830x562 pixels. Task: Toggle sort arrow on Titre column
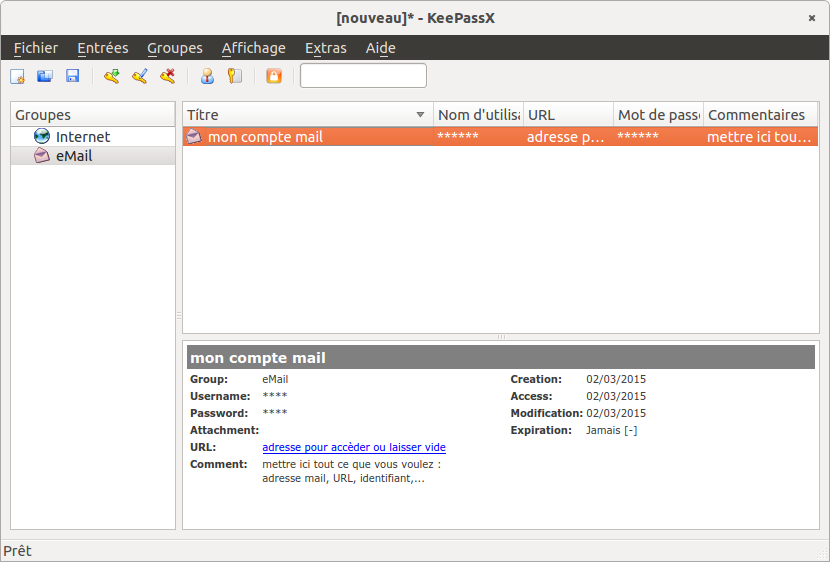coord(420,114)
